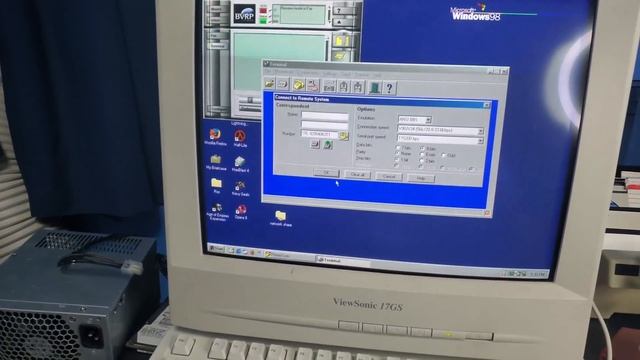Click the Number input field
Viewport: 640px width, 360px height.
pyautogui.click(x=320, y=134)
